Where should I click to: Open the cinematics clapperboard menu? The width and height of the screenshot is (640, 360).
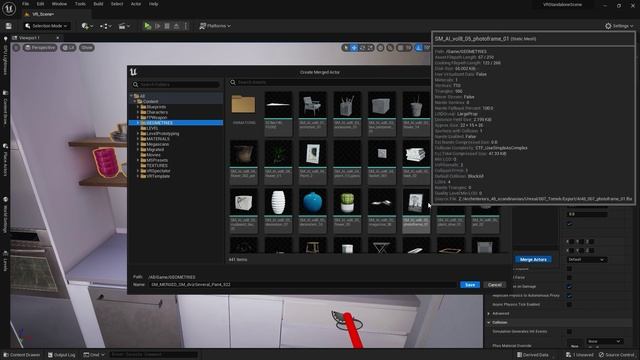(124, 26)
